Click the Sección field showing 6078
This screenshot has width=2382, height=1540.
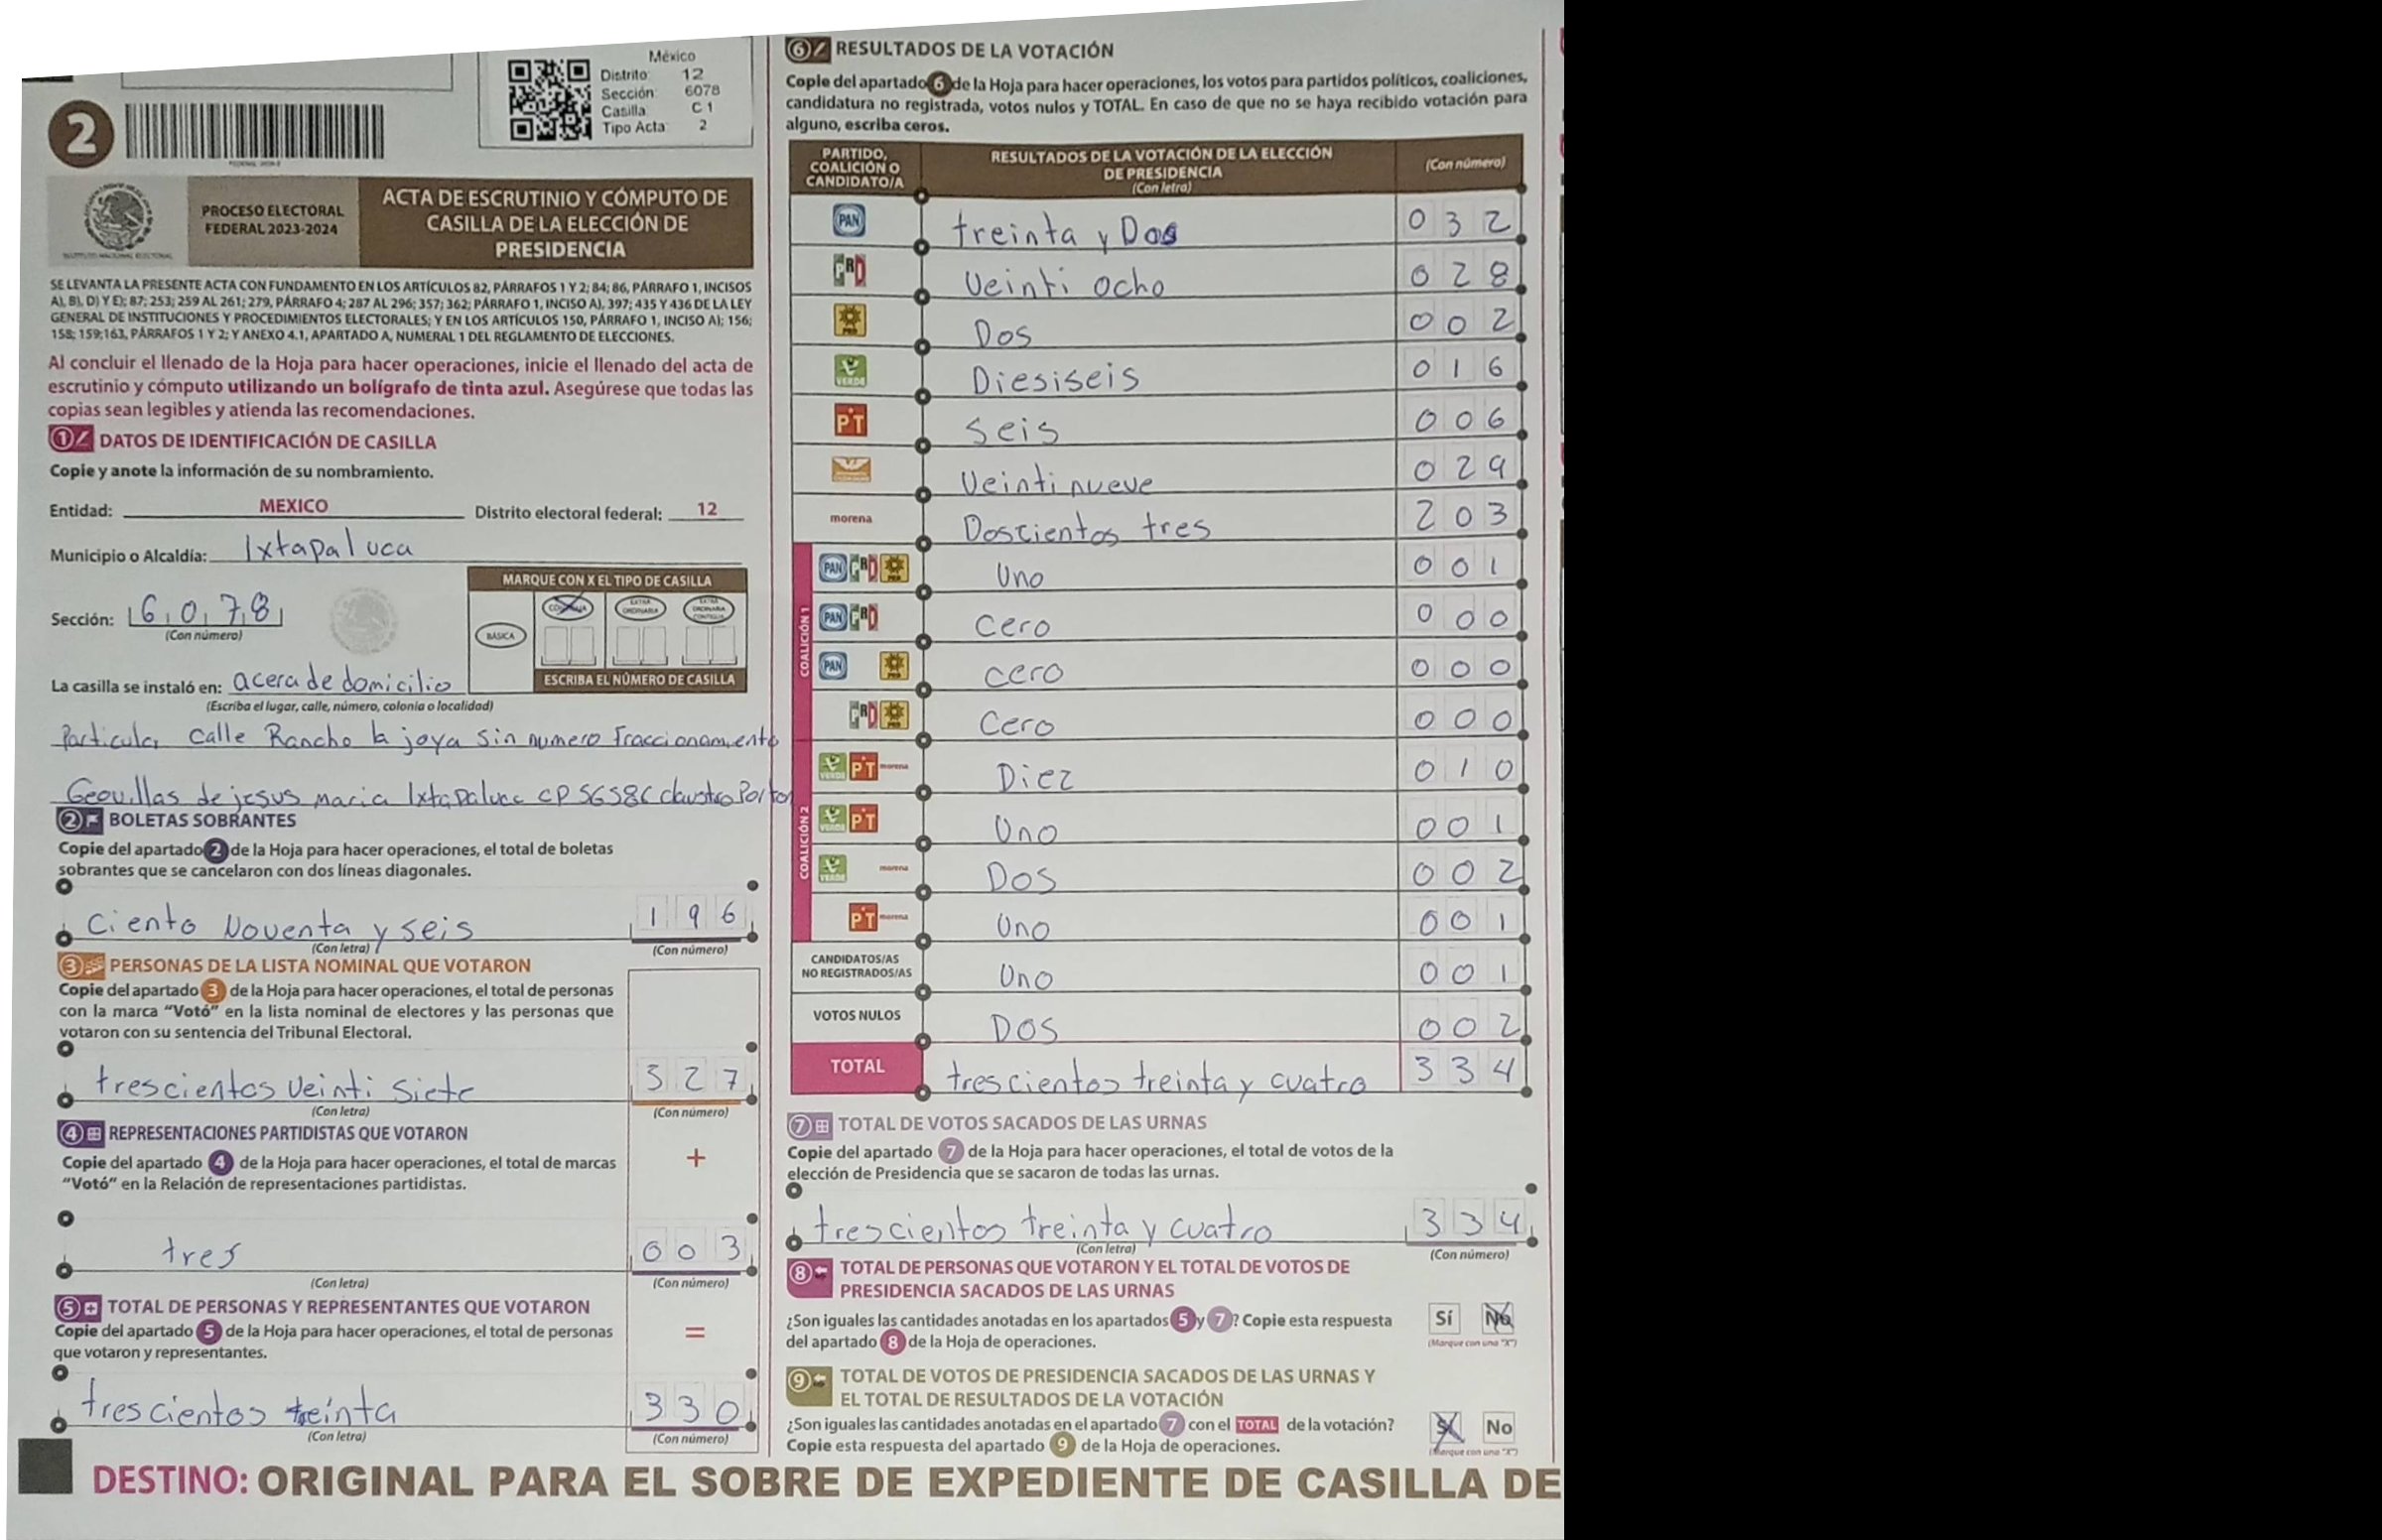tap(205, 610)
